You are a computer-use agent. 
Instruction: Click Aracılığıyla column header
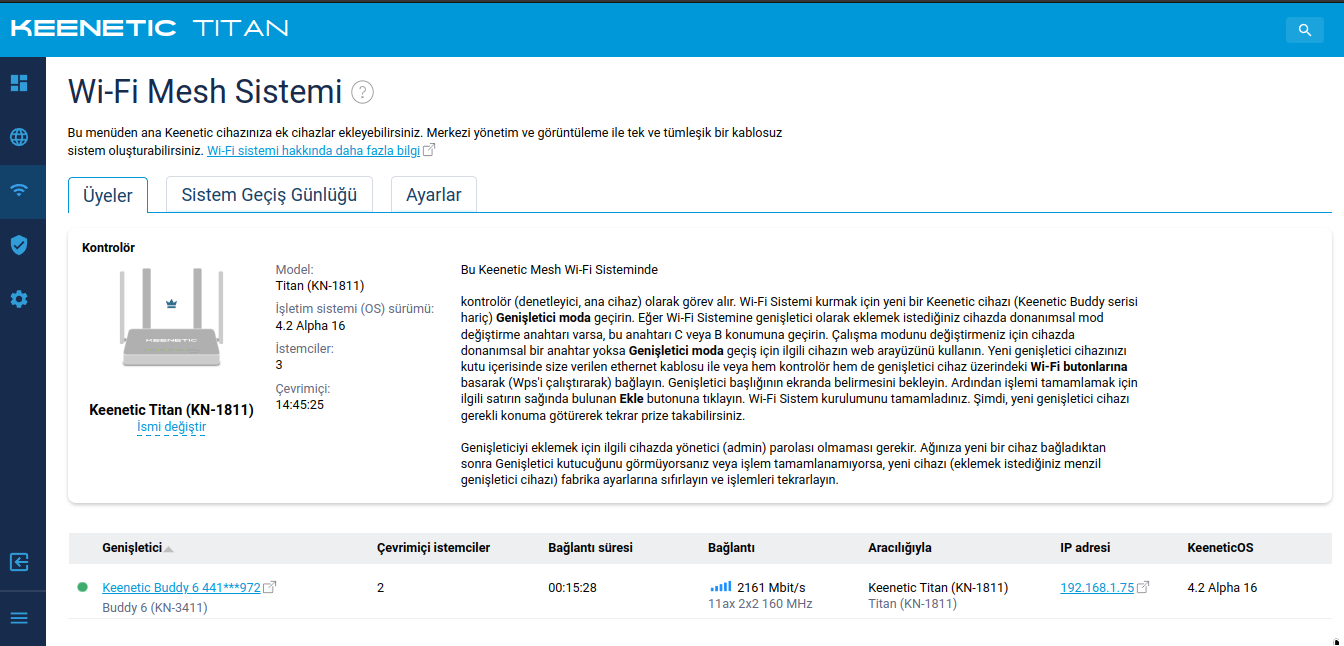pyautogui.click(x=900, y=548)
